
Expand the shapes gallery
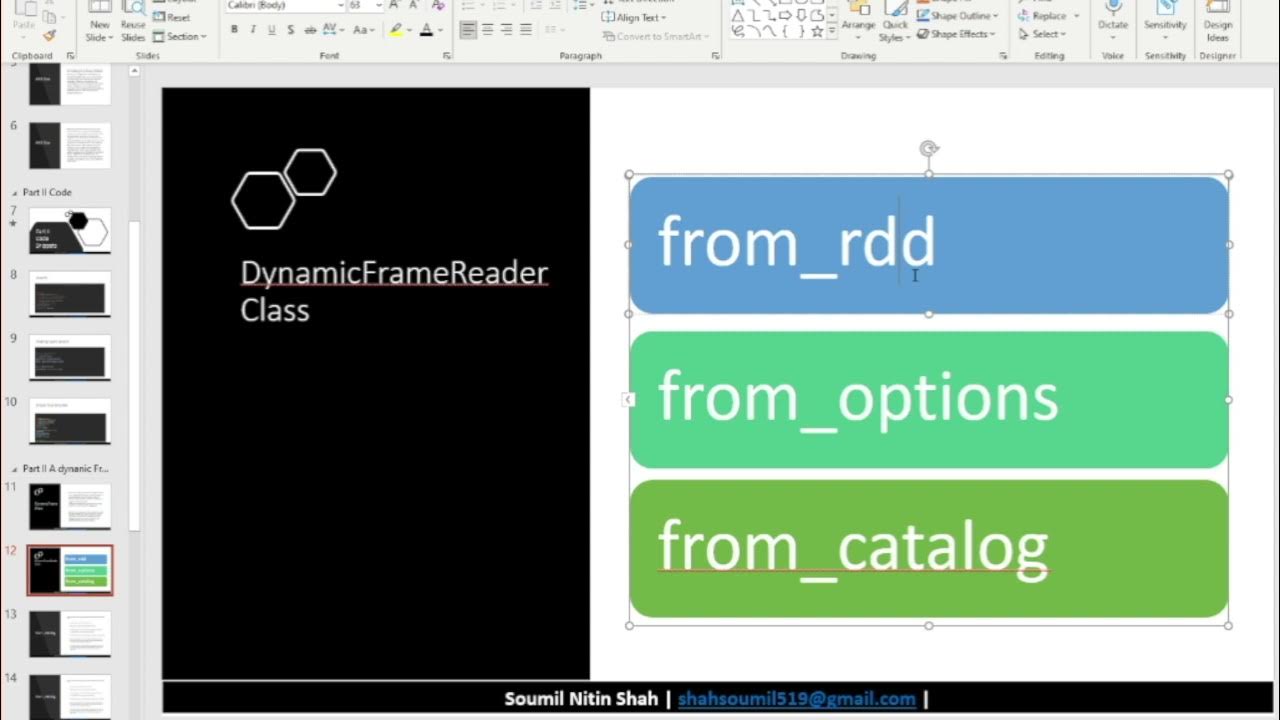tap(832, 32)
